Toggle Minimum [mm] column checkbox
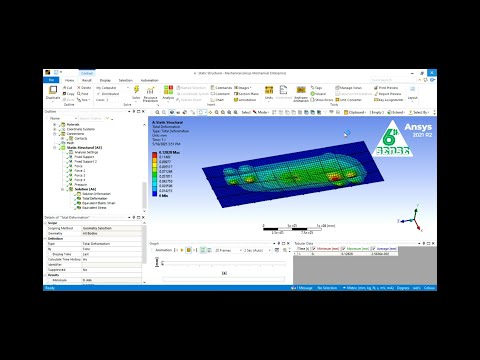Screen dimensions: 480x360 coord(314,249)
